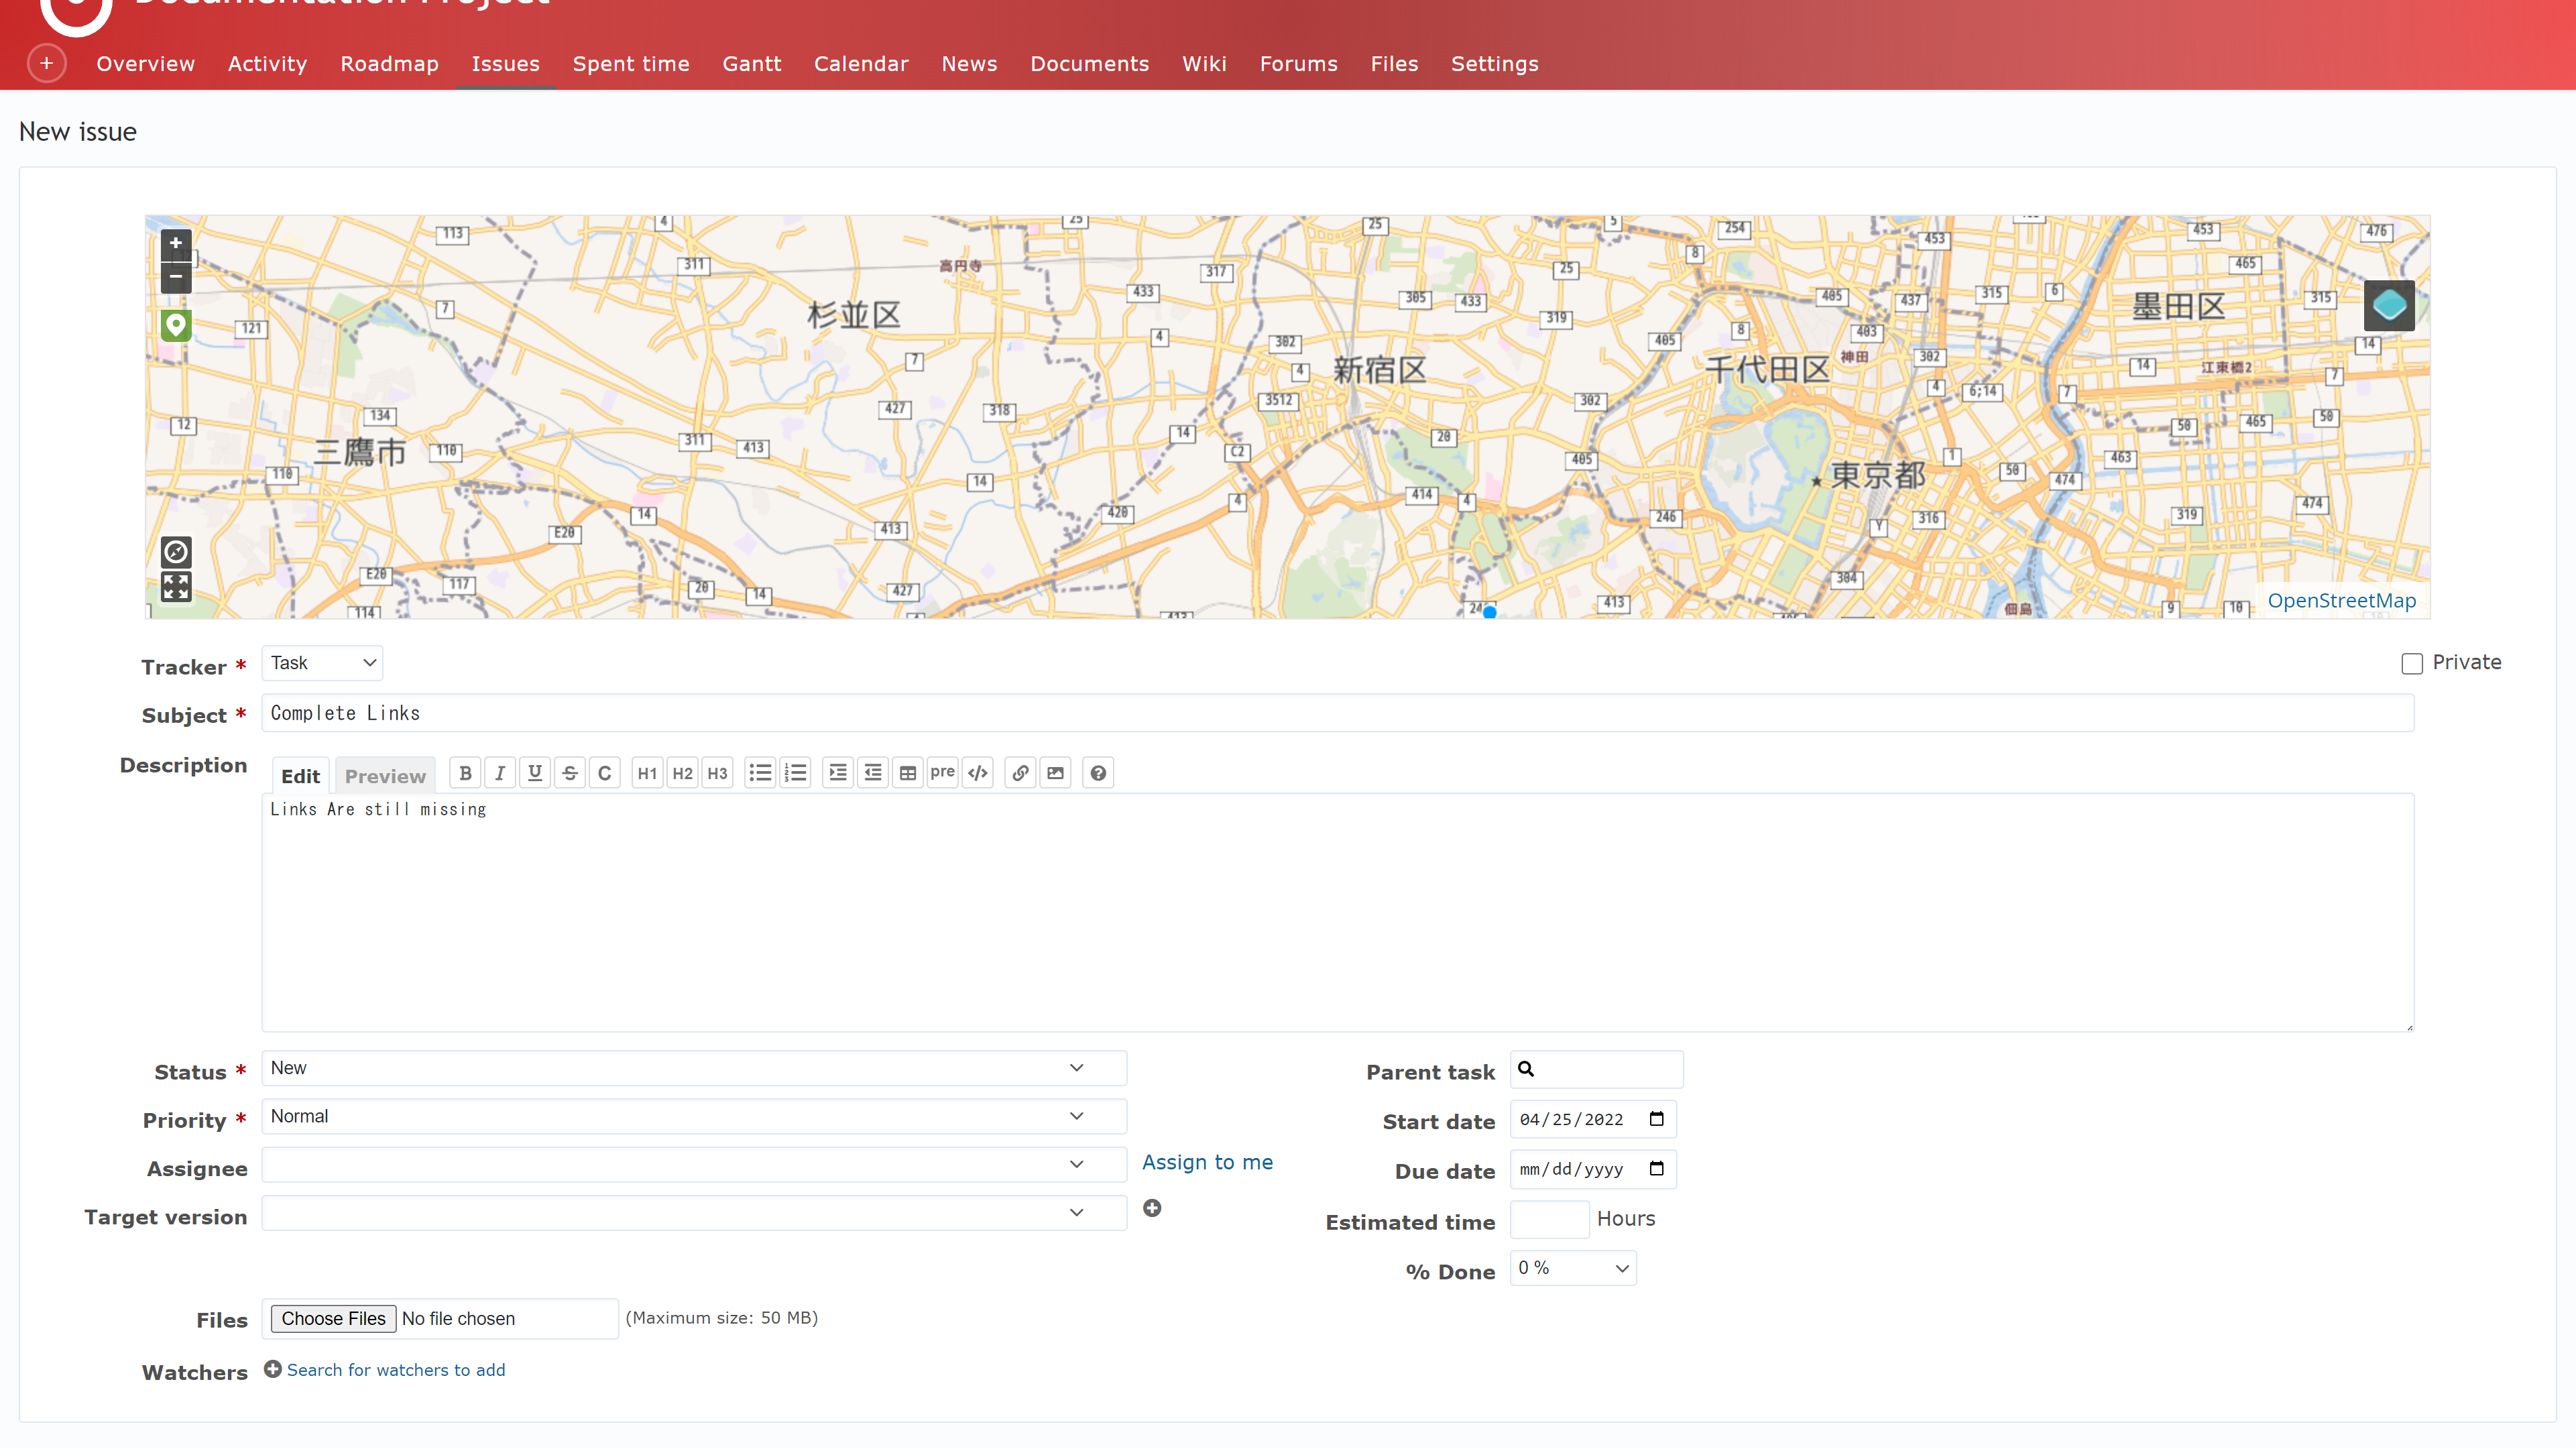The image size is (2576, 1449).
Task: Open the Tracker dropdown
Action: 322,663
